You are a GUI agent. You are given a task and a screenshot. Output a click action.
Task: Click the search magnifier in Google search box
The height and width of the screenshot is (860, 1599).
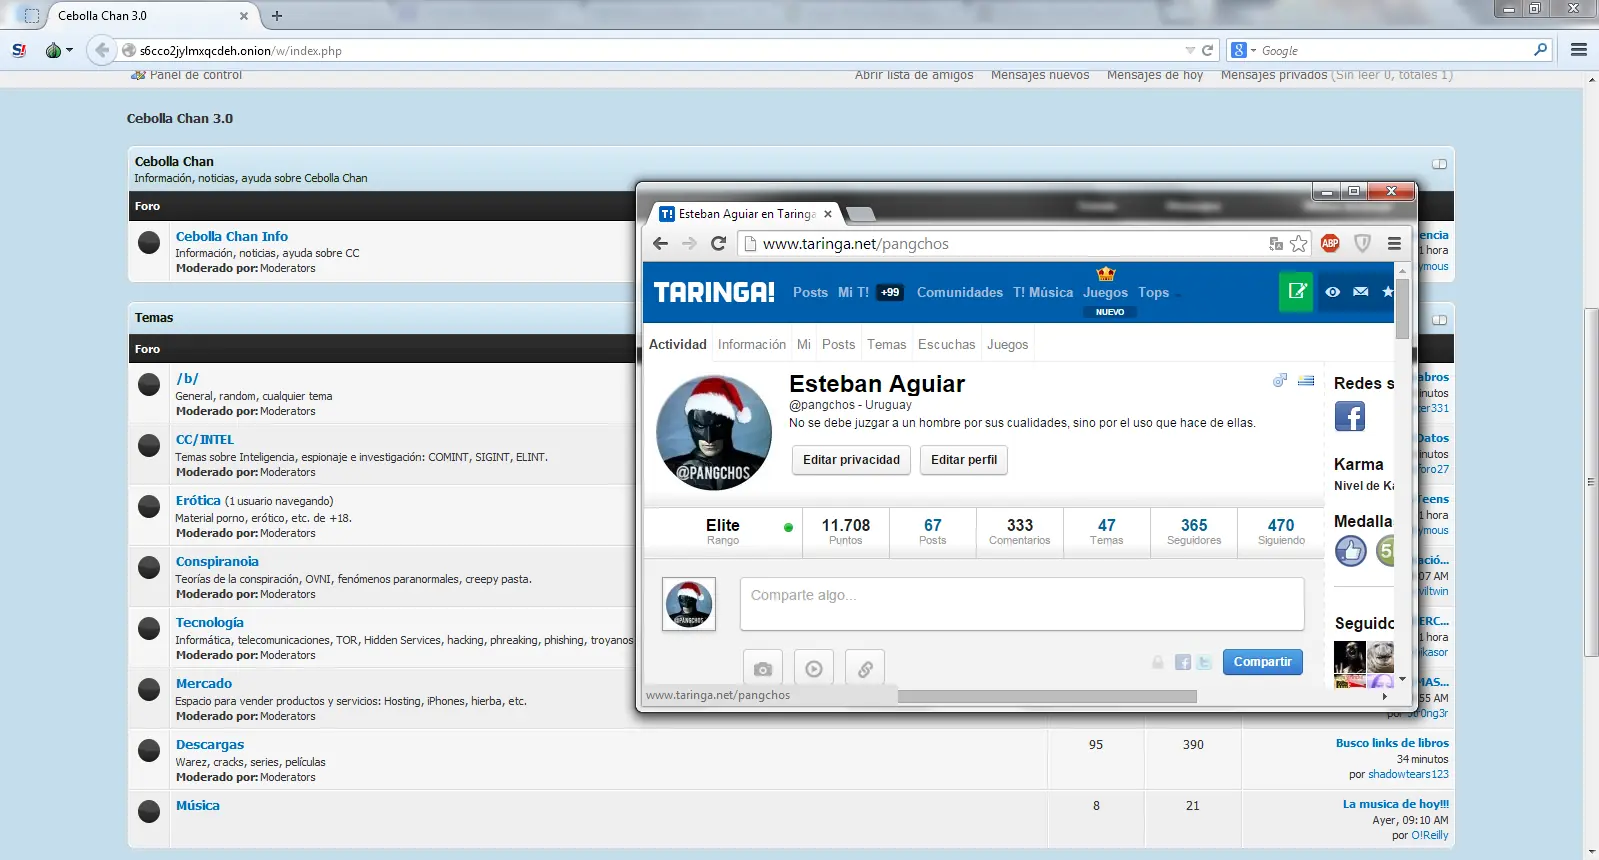click(x=1540, y=50)
